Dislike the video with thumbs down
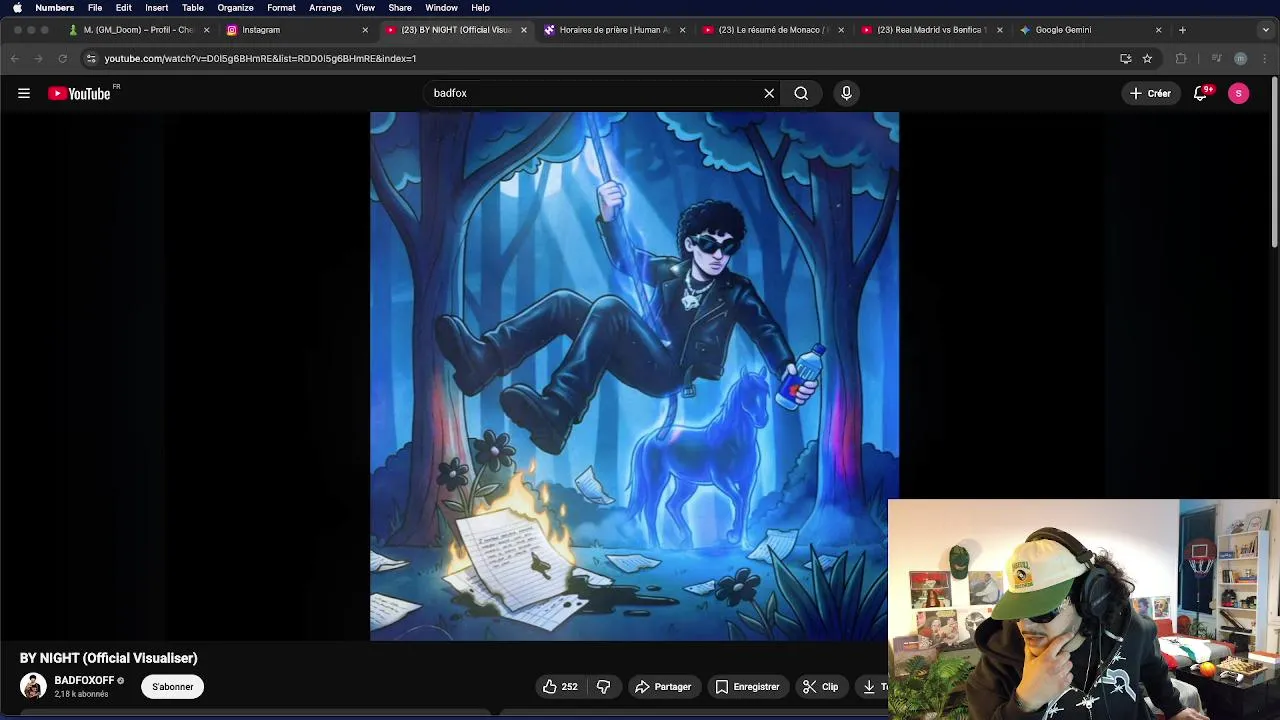The image size is (1280, 720). point(603,687)
